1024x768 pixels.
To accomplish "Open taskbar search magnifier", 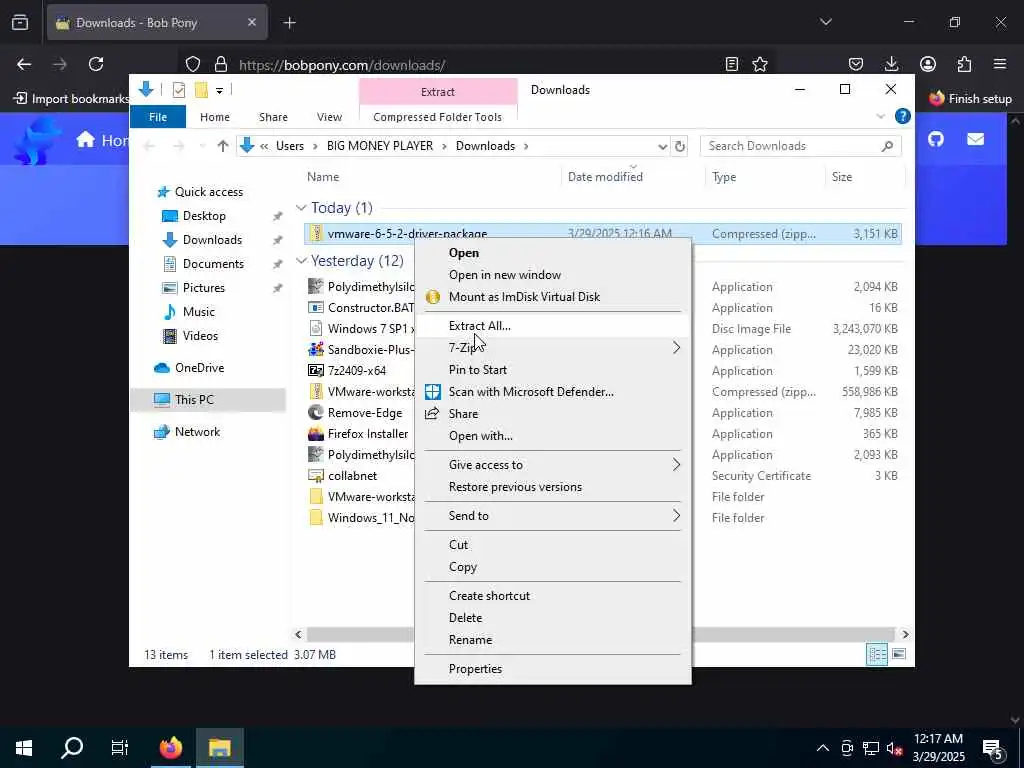I will pos(72,748).
